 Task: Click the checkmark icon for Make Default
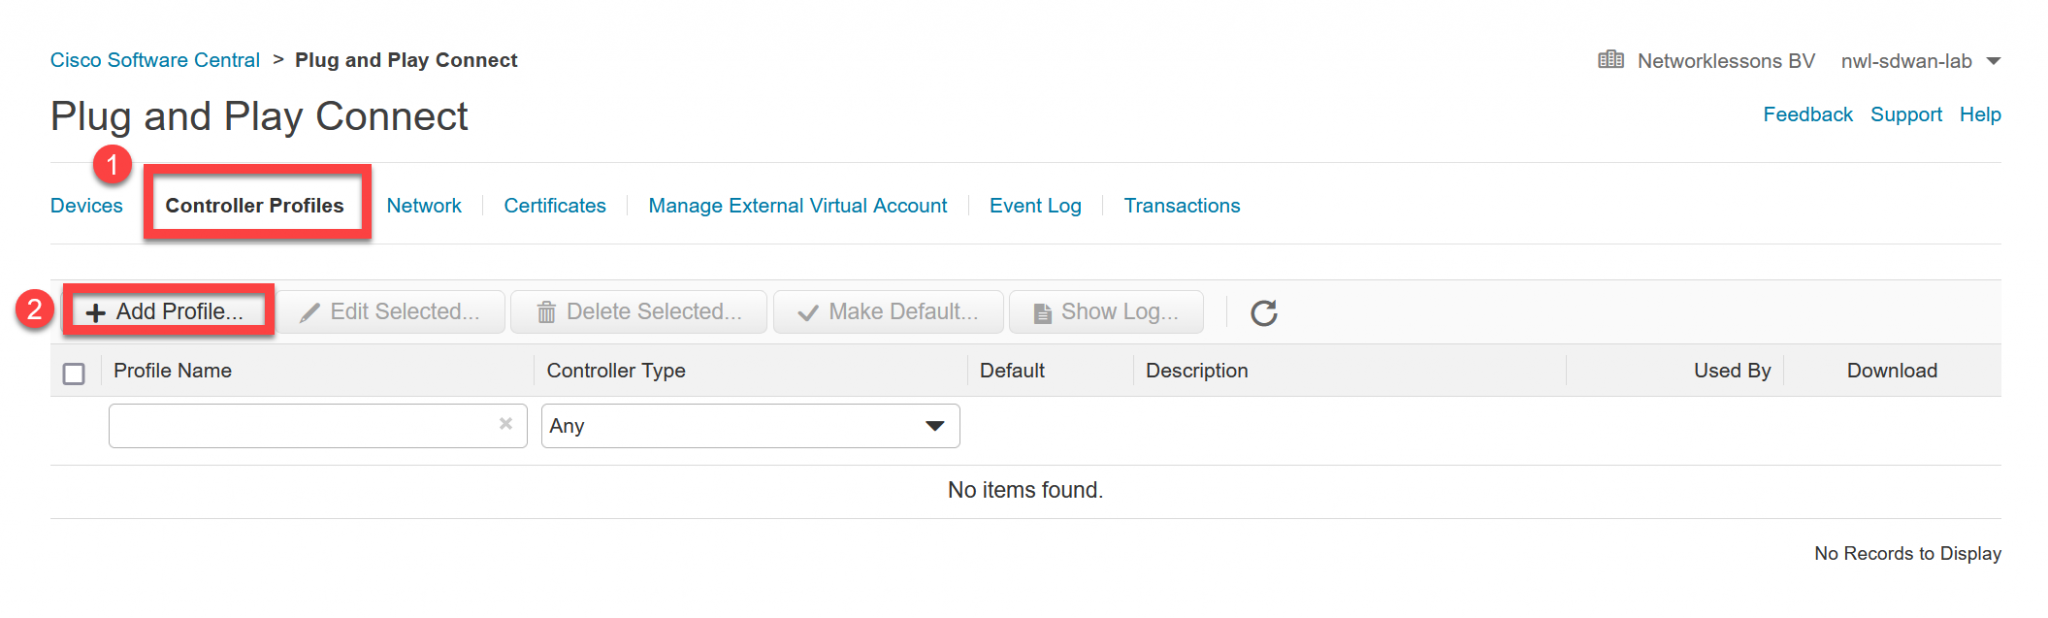pos(808,313)
